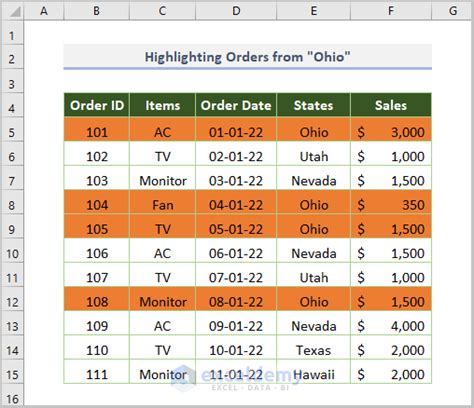Screen dimensions: 474x408
Task: Click the "Ohio" cell in row 5
Action: [x=314, y=129]
